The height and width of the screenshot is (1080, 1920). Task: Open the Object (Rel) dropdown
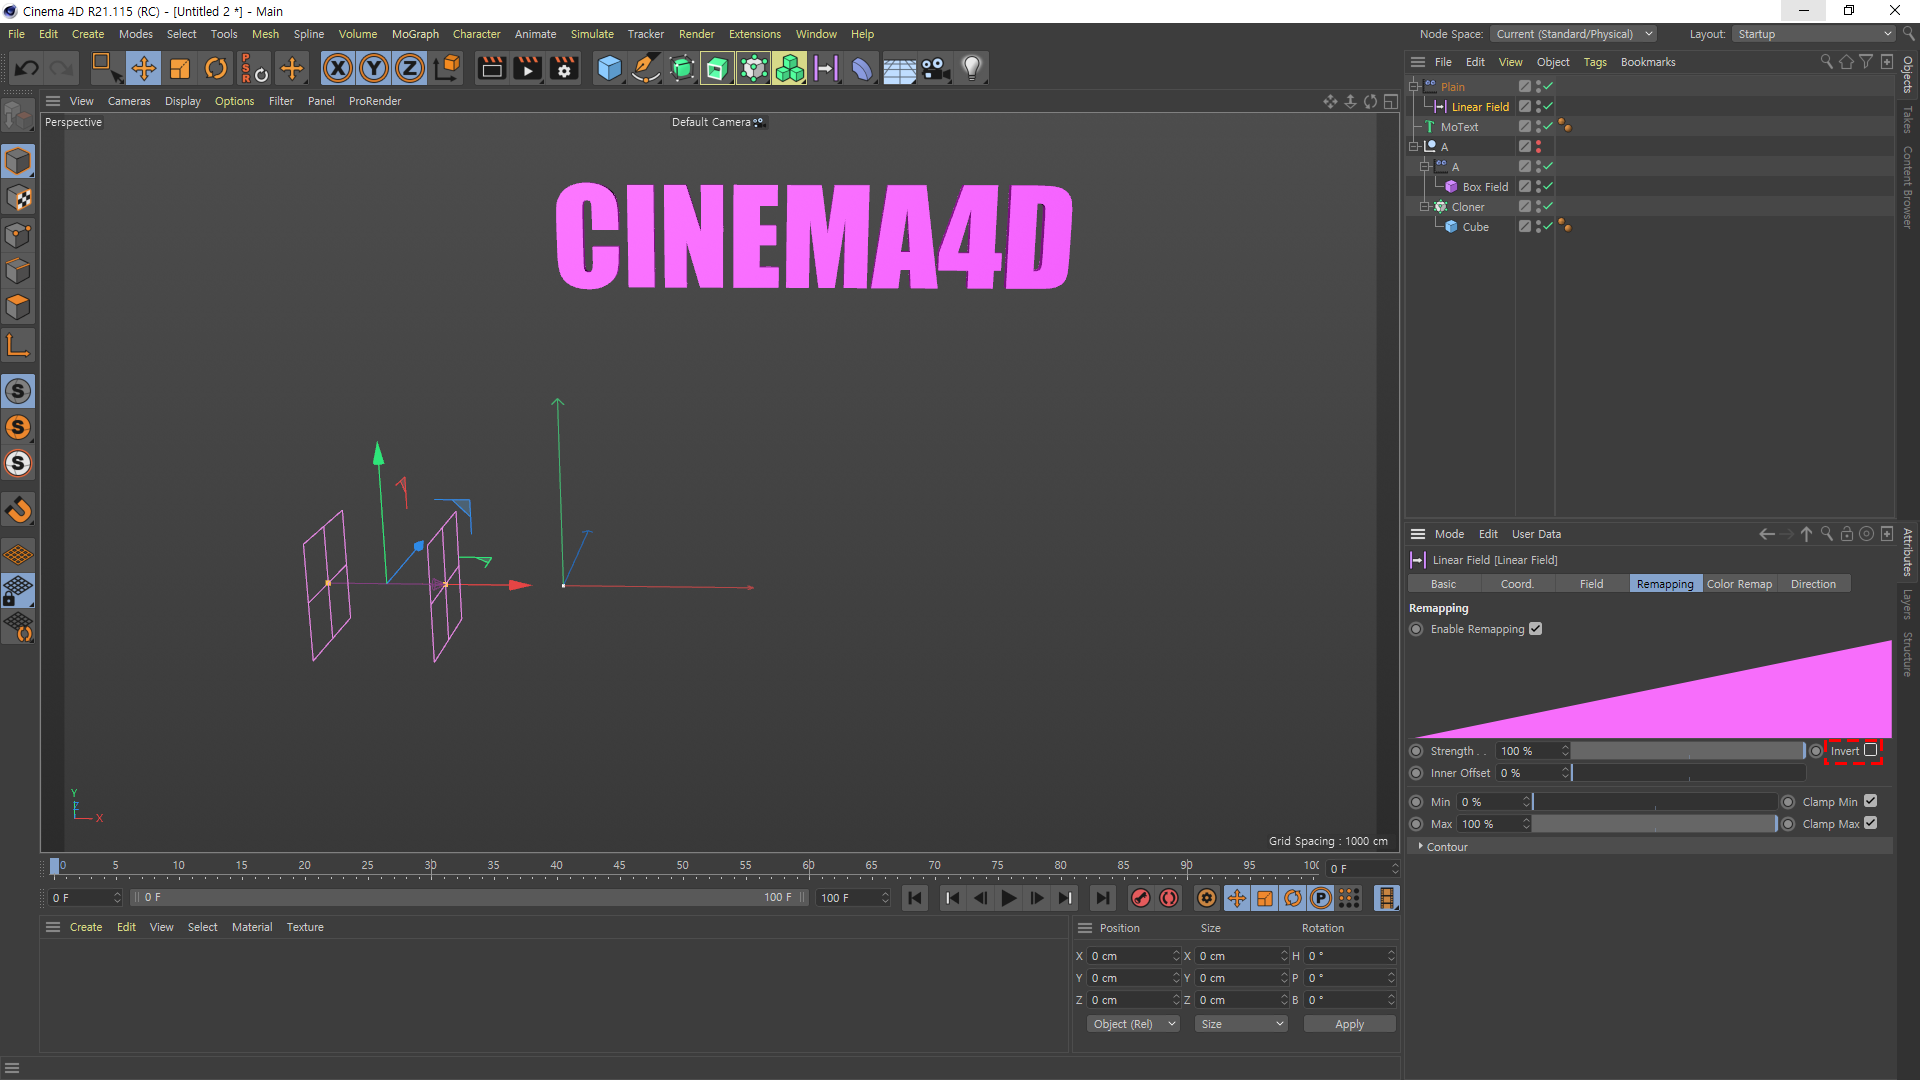1132,1024
